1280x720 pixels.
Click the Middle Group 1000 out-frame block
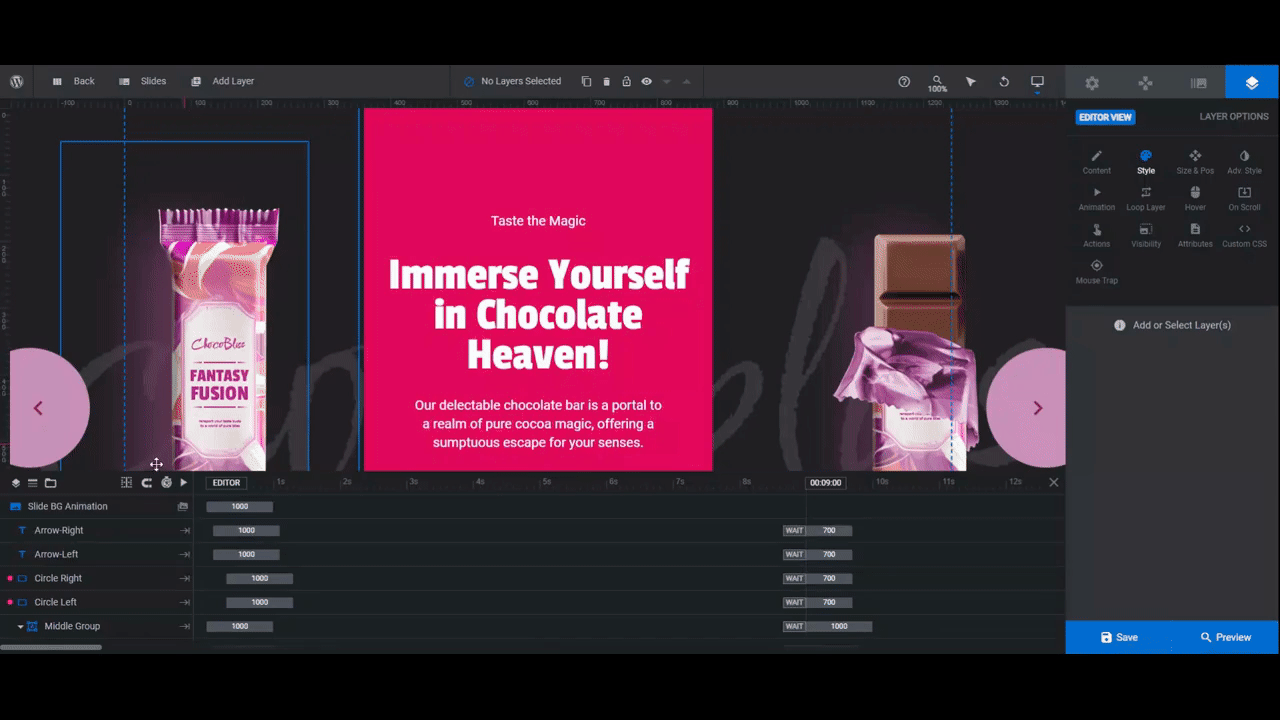point(839,627)
